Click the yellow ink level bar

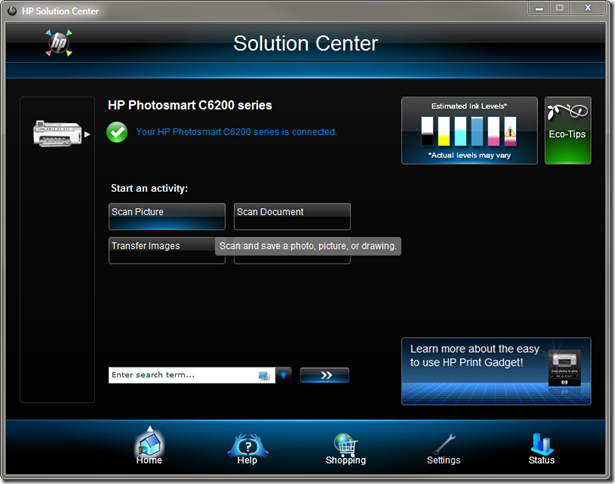pyautogui.click(x=444, y=131)
